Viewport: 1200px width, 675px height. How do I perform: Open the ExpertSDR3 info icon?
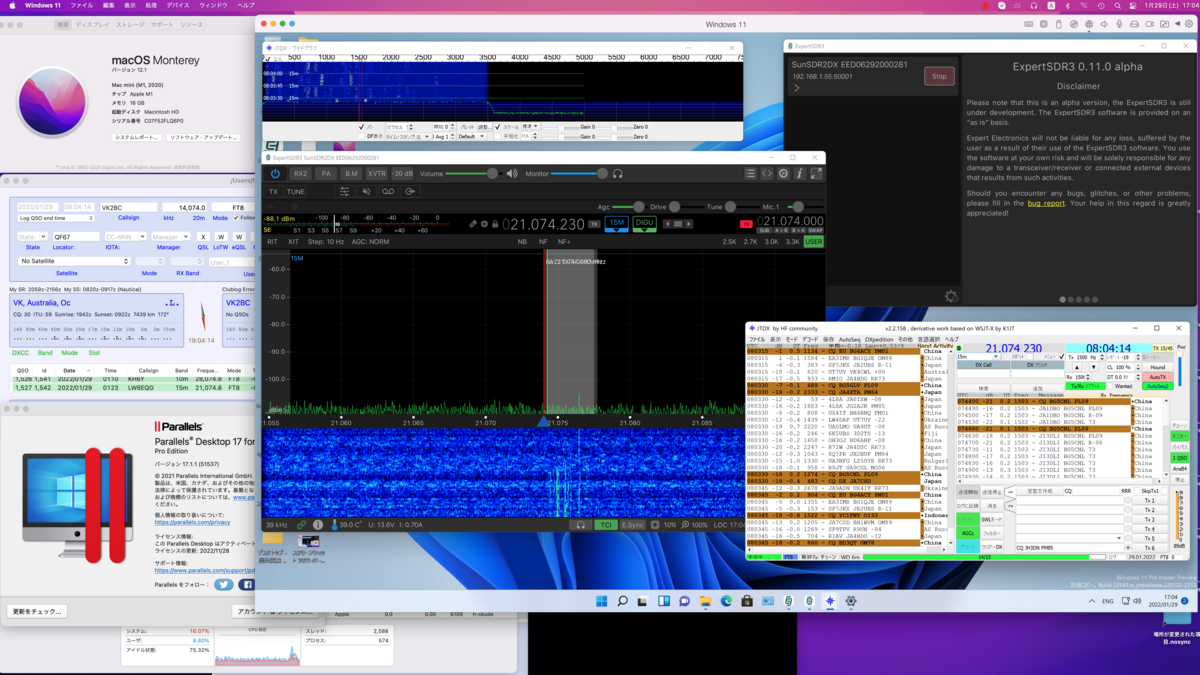pos(800,174)
